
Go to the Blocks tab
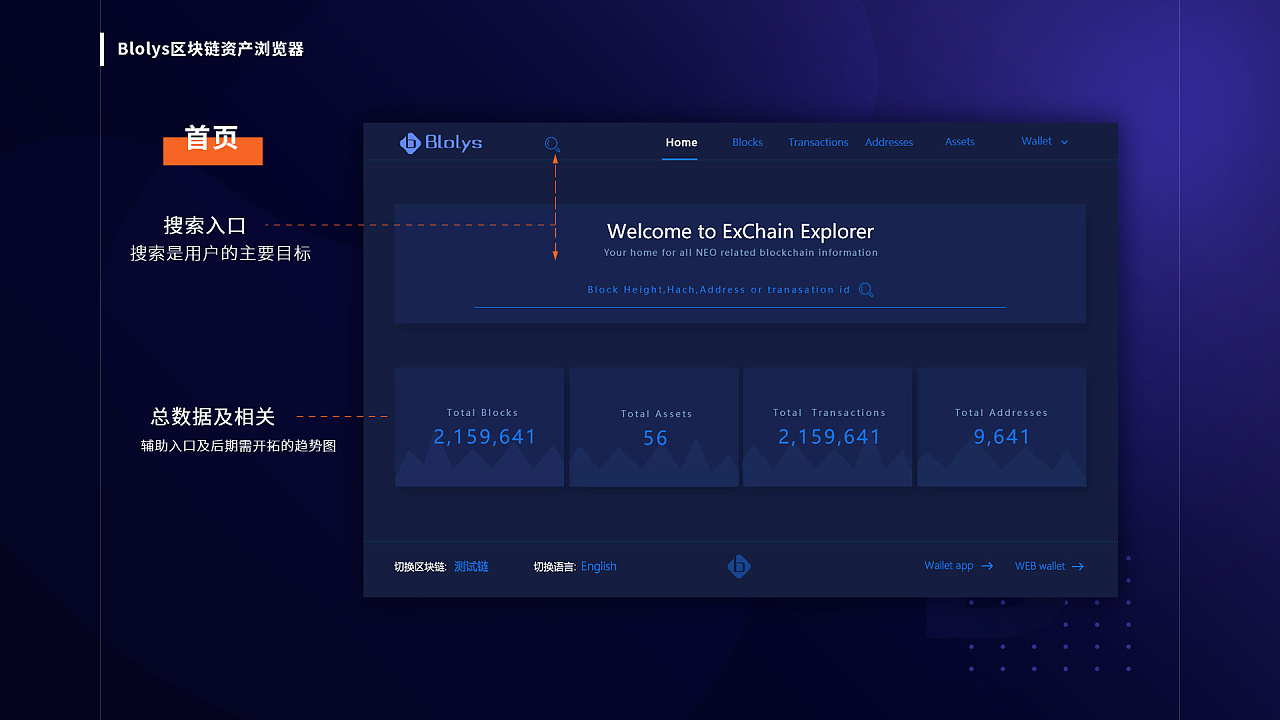[x=747, y=142]
